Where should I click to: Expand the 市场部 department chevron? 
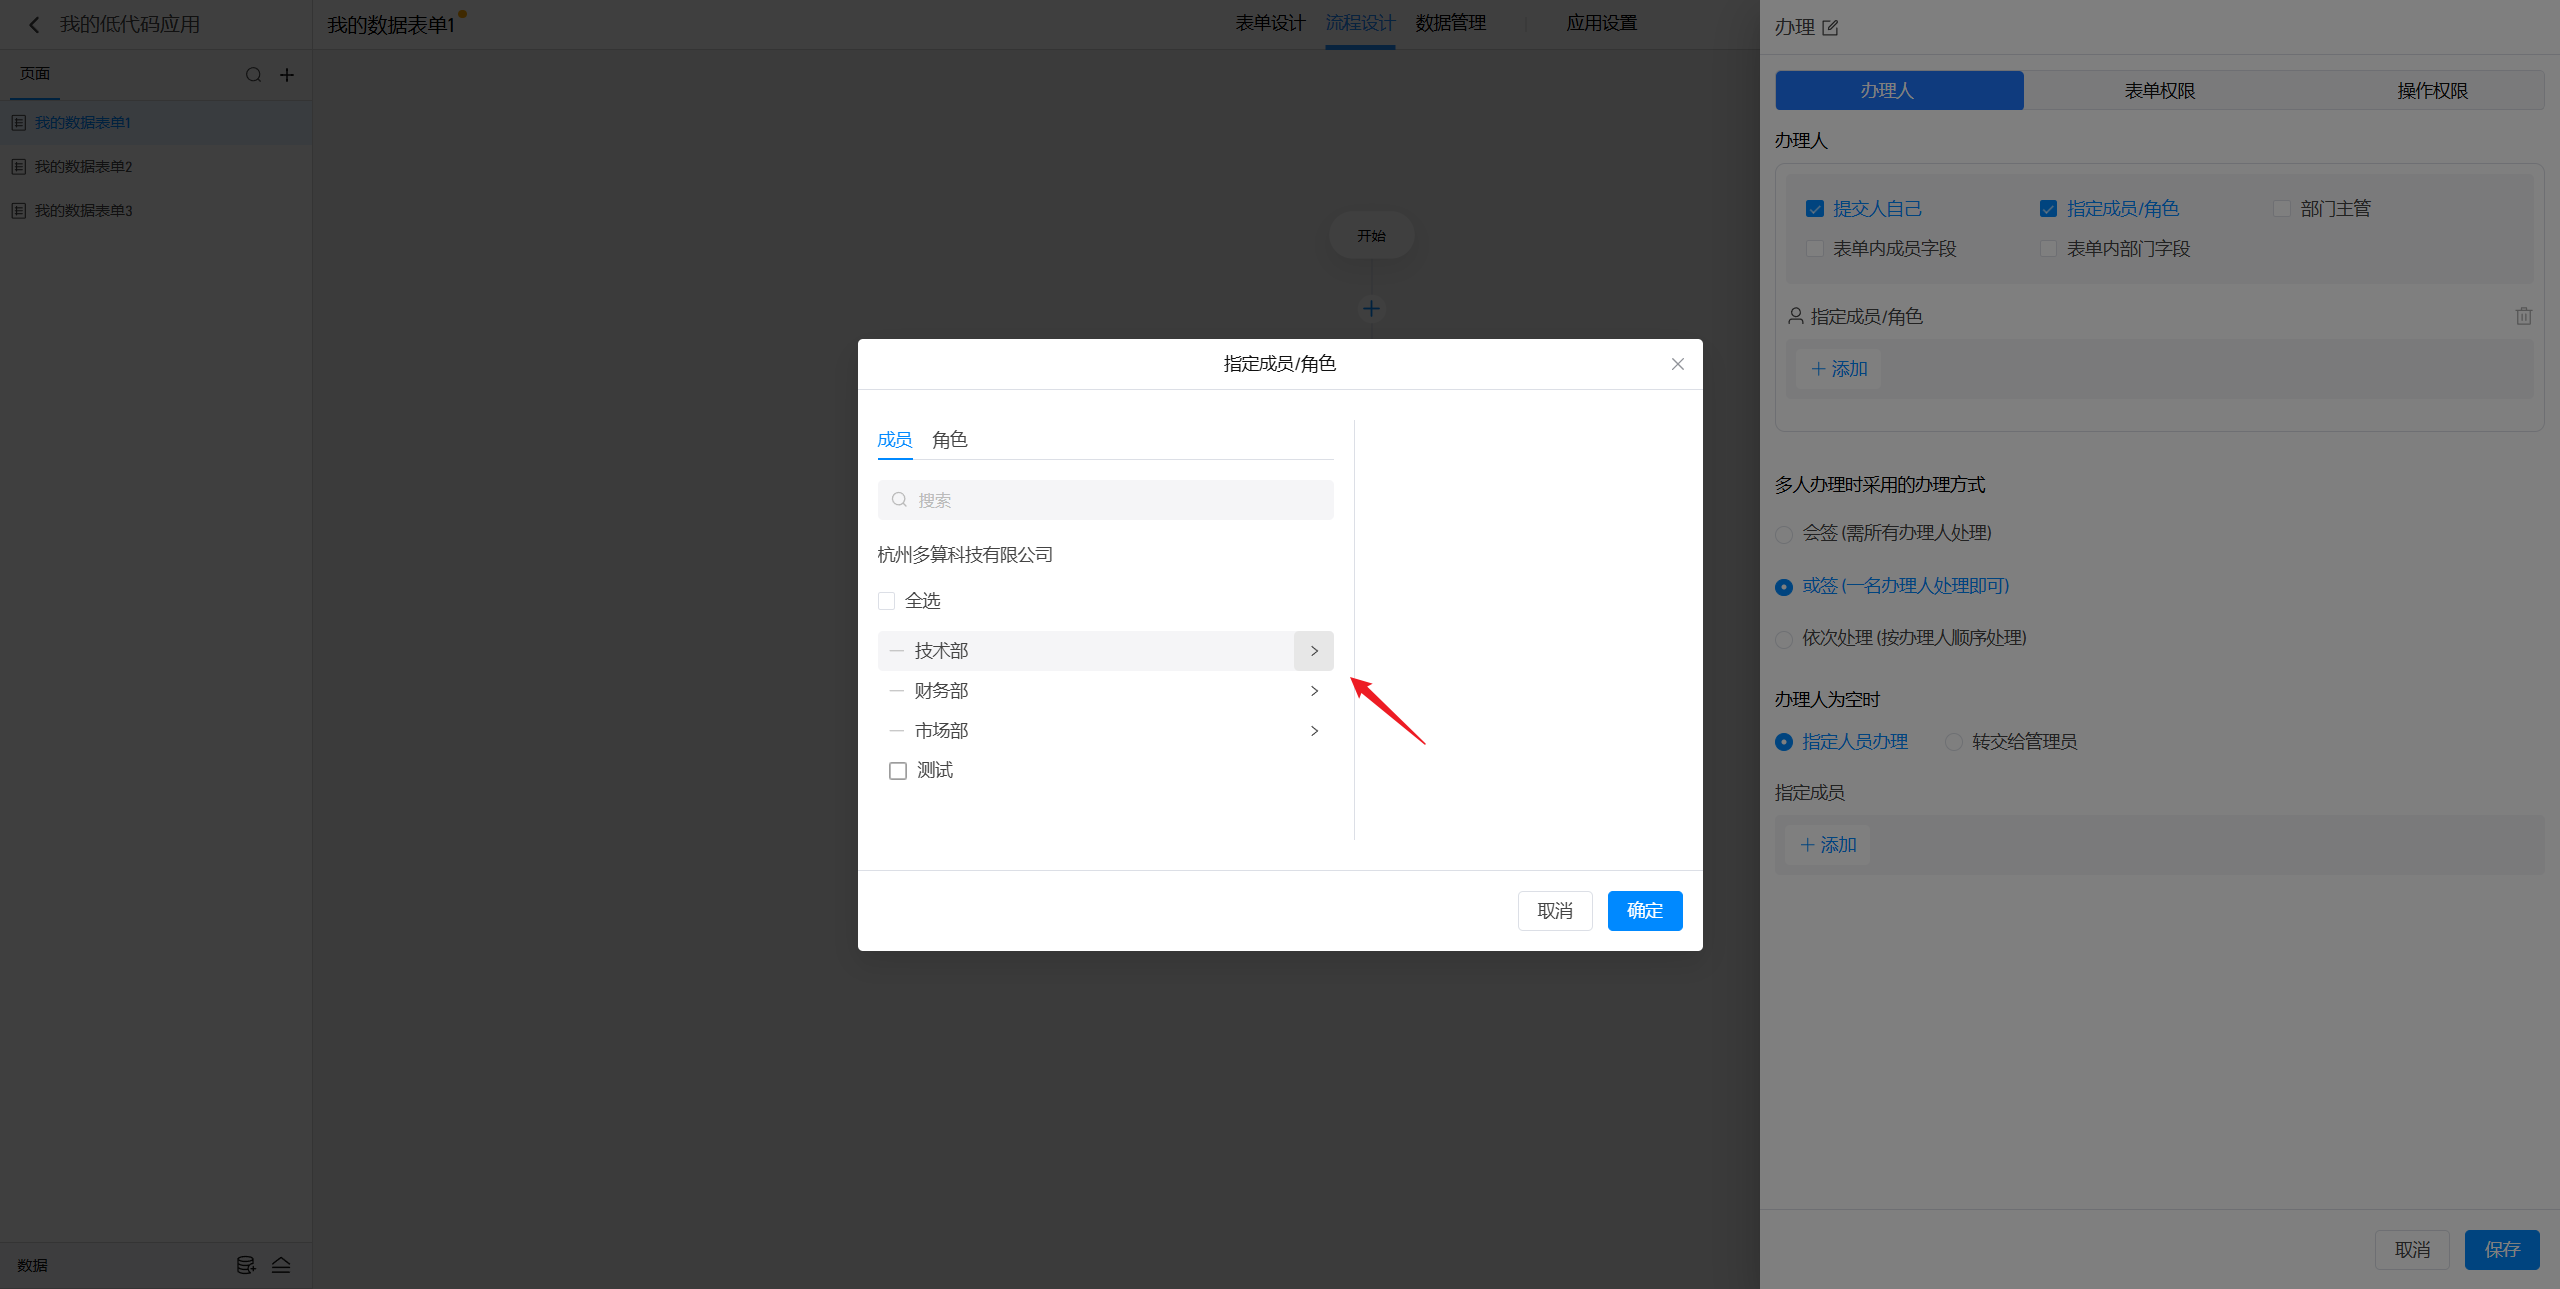[1314, 731]
